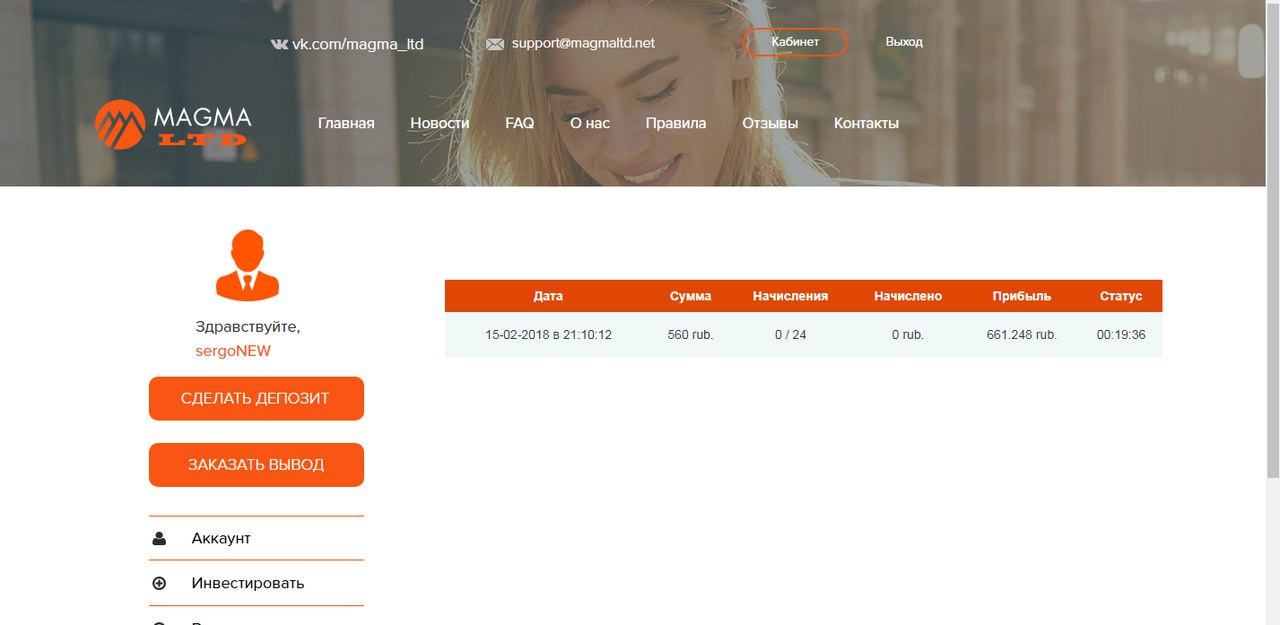Click the 560 rub. amount cell
Screen dimensions: 1280x625
[690, 334]
